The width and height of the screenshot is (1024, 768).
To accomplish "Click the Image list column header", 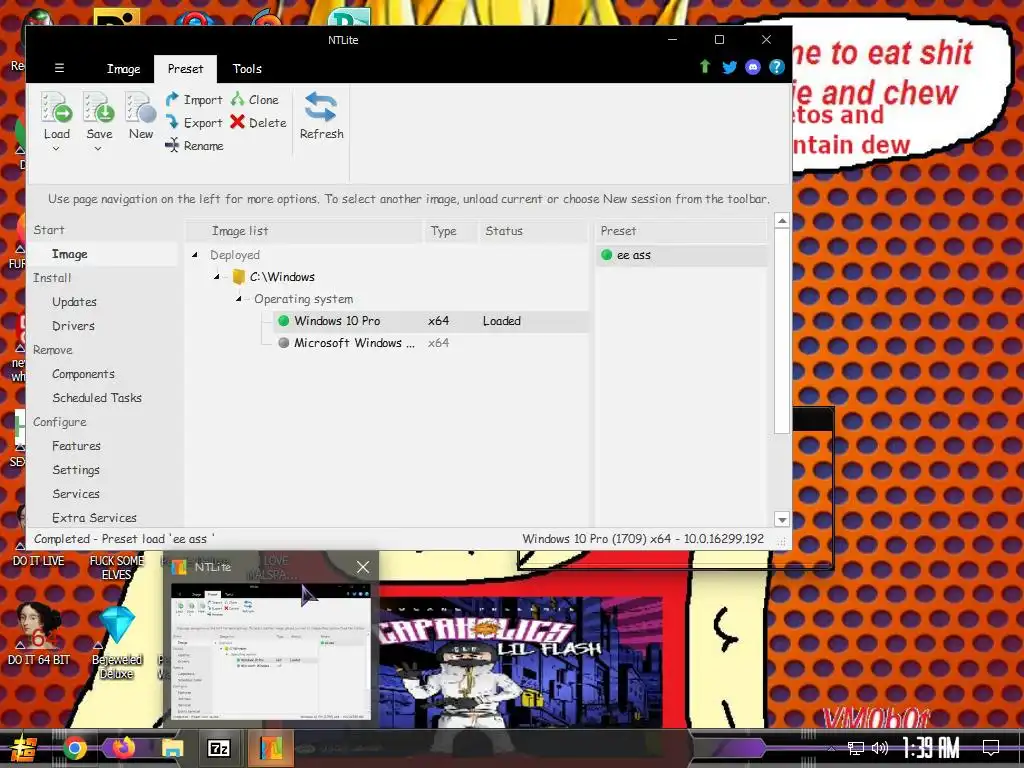I will pyautogui.click(x=304, y=231).
